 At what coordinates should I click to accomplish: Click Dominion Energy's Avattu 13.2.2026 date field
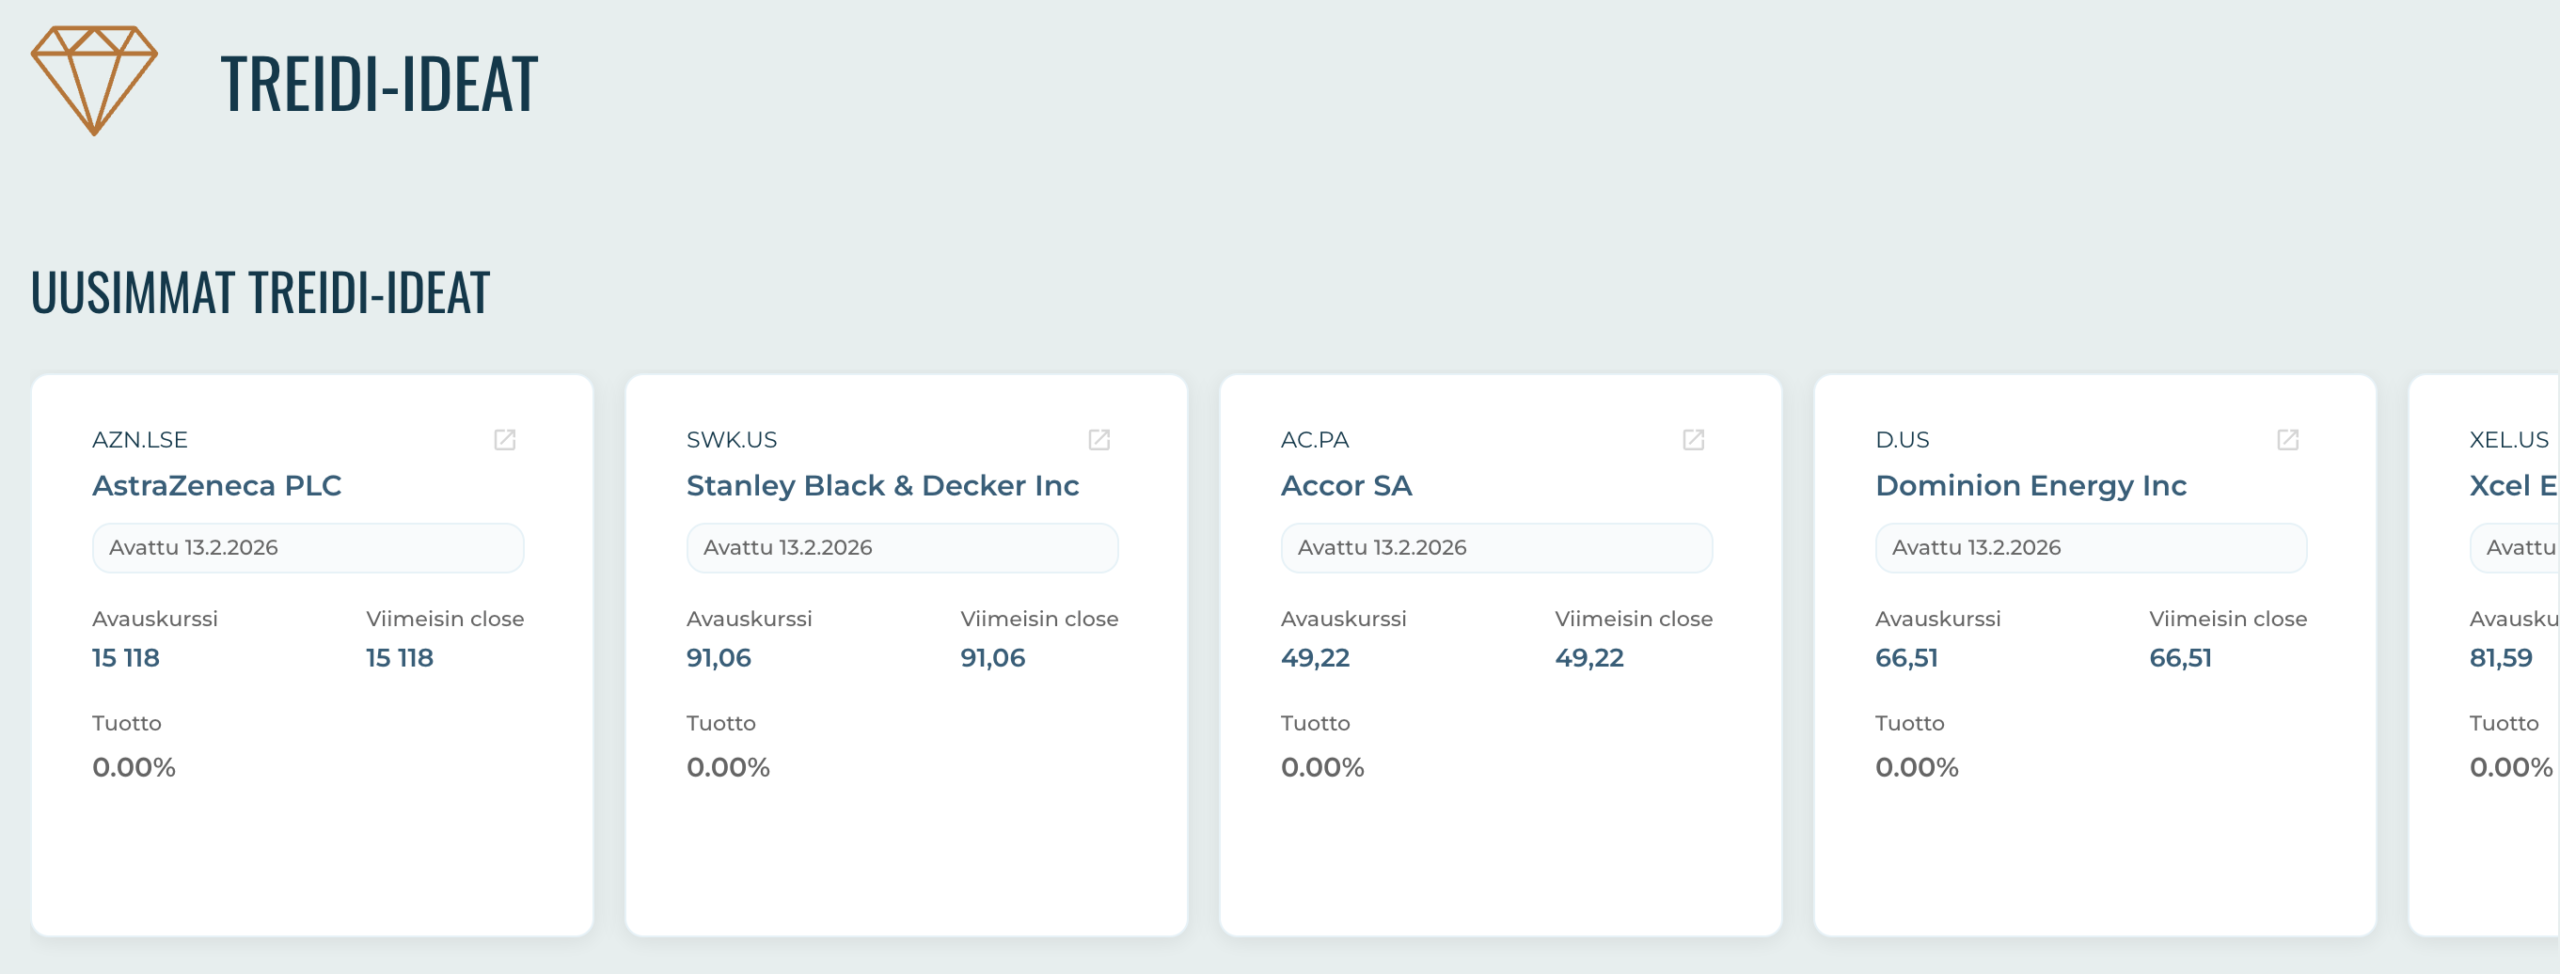(2090, 548)
